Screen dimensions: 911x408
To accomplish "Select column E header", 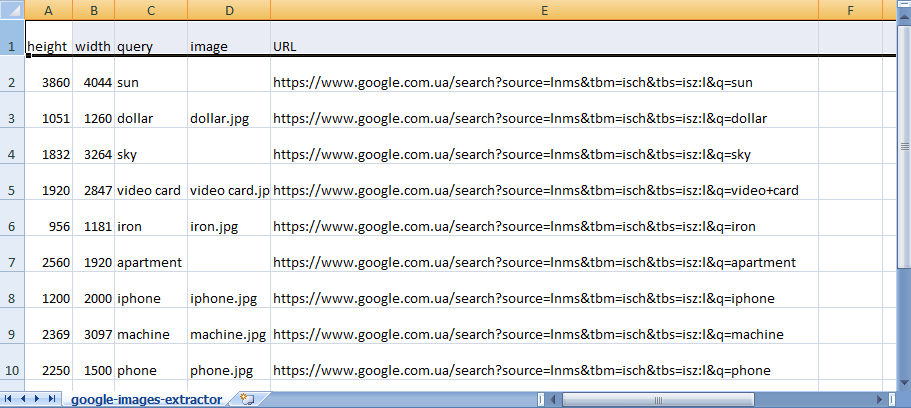I will (544, 10).
